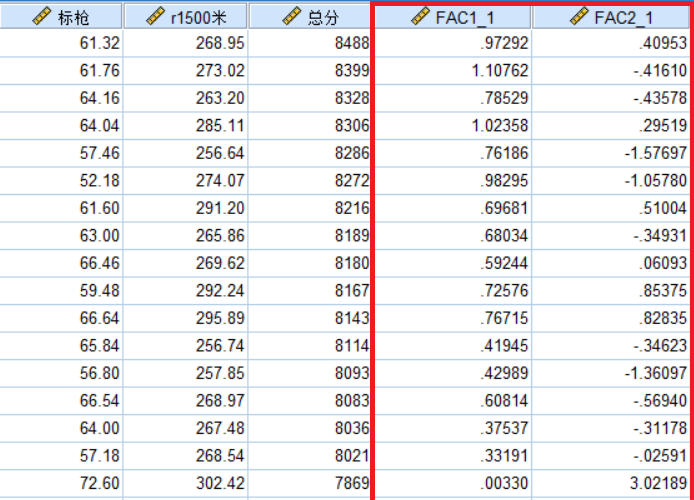Click the scale ruler icon beside 总分

[291, 17]
